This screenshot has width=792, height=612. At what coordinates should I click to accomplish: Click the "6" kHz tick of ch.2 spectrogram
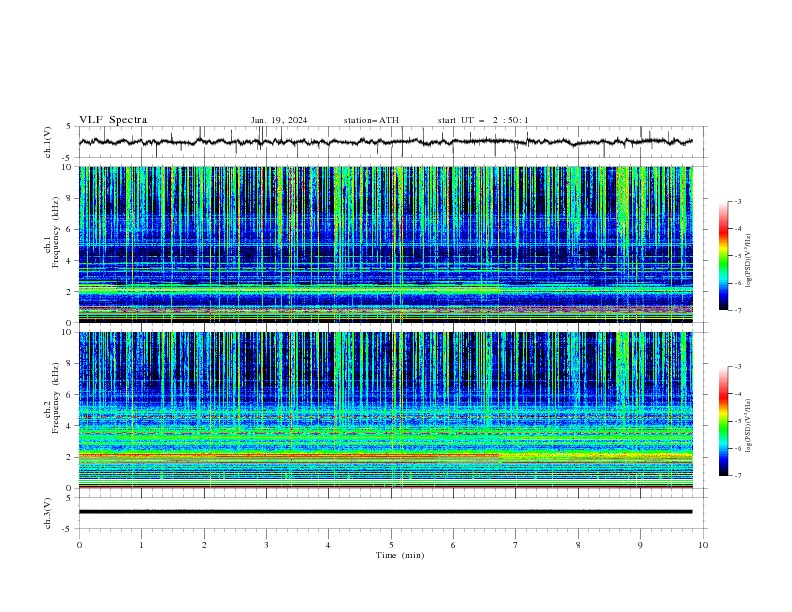(72, 395)
